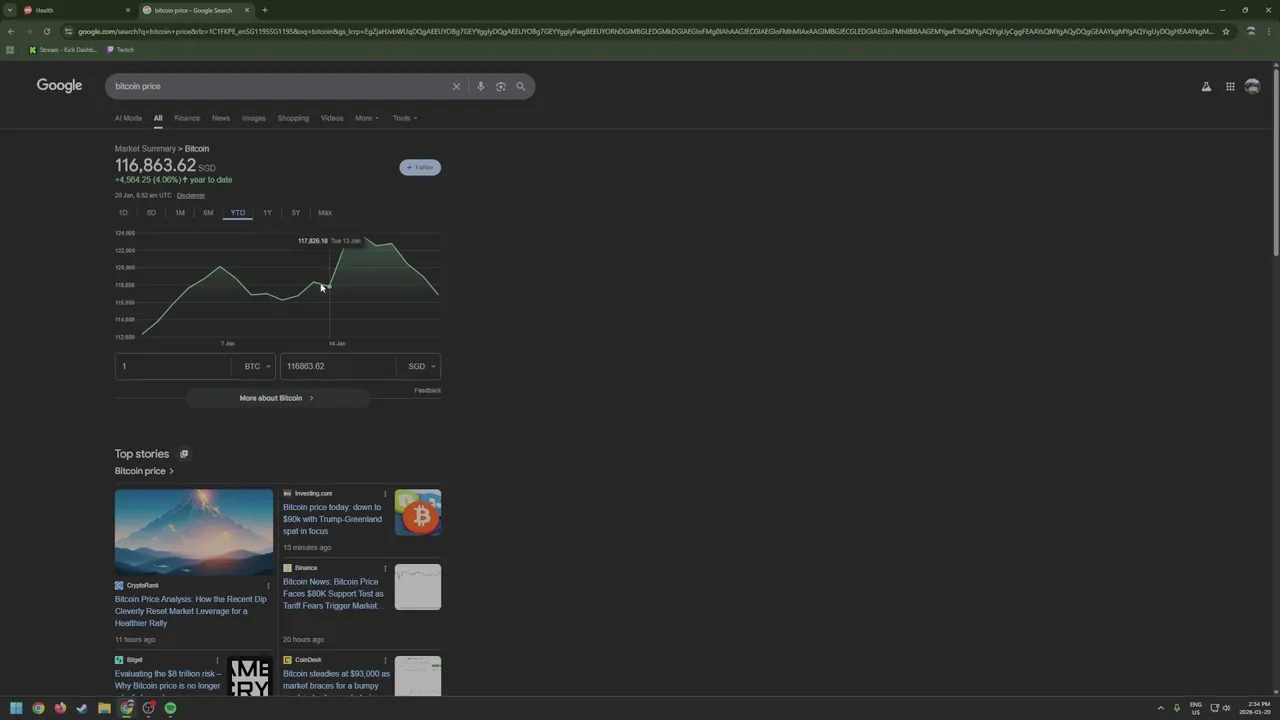
Task: Start voice search with the microphone icon
Action: click(x=480, y=86)
